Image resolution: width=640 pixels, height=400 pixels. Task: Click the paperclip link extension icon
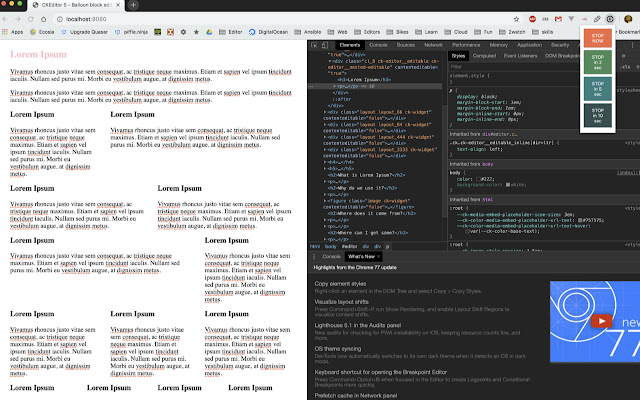click(x=597, y=19)
